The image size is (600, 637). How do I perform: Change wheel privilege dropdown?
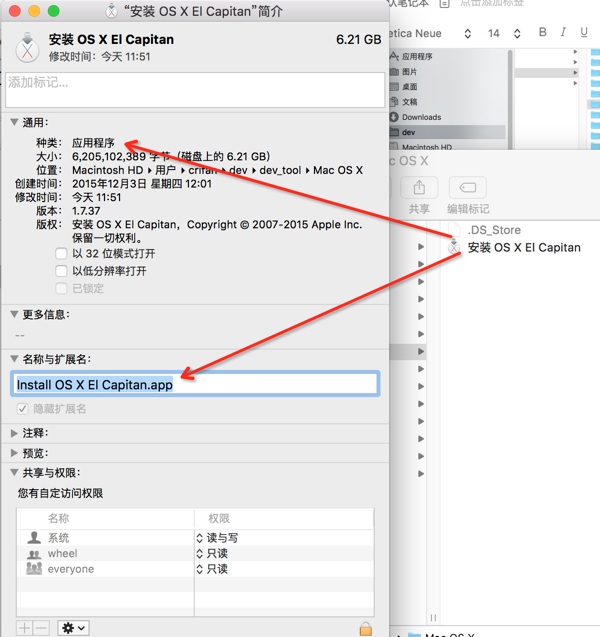coord(212,553)
